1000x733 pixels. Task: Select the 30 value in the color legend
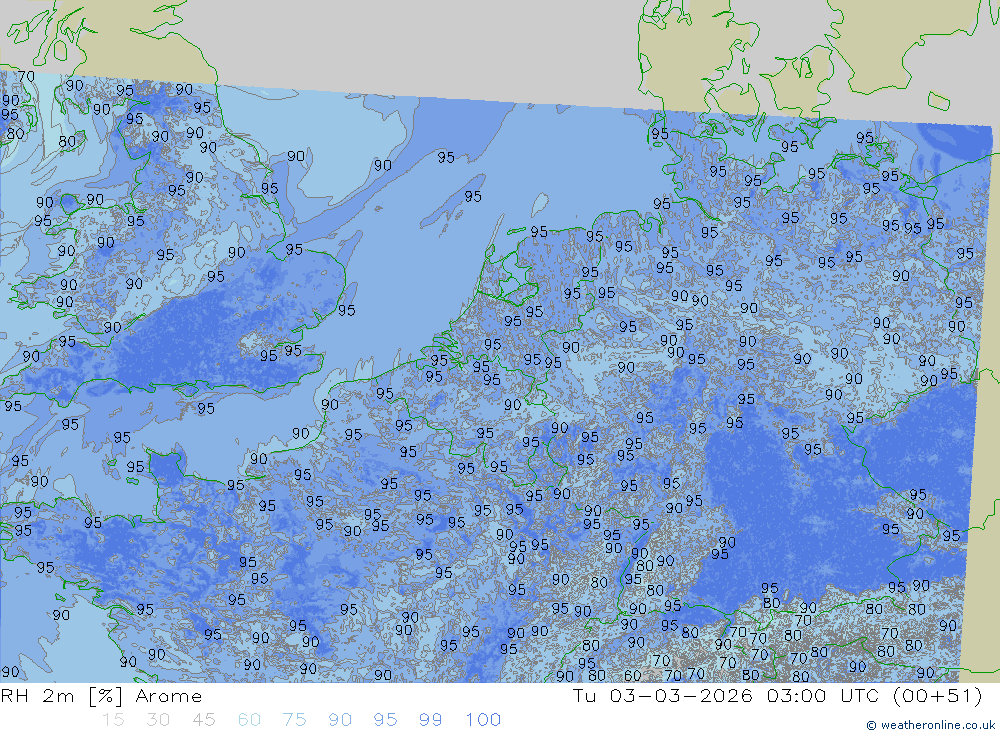[158, 720]
